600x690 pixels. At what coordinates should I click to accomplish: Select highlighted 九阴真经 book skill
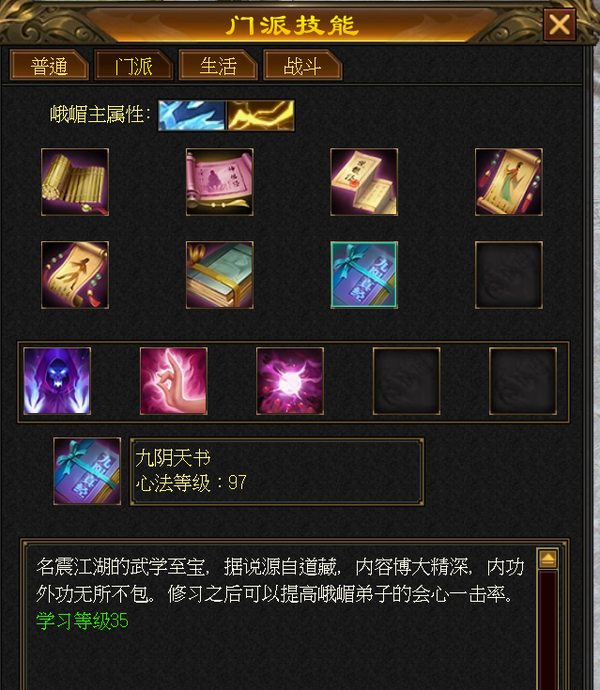click(364, 275)
